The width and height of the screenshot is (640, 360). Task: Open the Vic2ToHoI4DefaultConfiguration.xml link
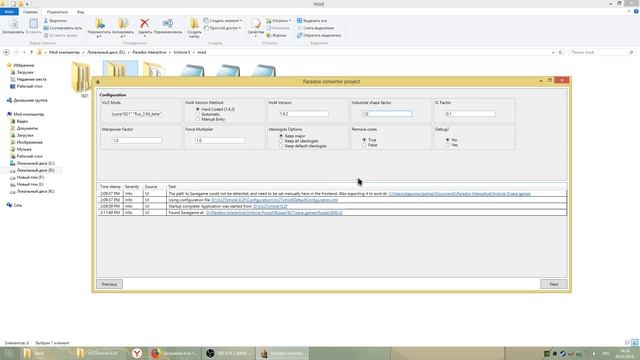[274, 200]
